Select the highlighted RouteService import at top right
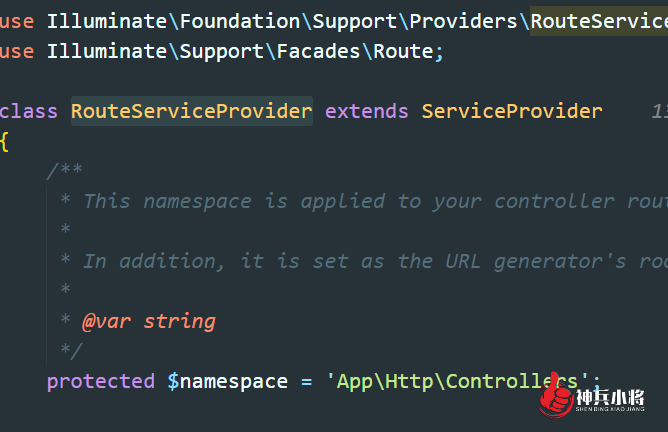 click(x=599, y=21)
